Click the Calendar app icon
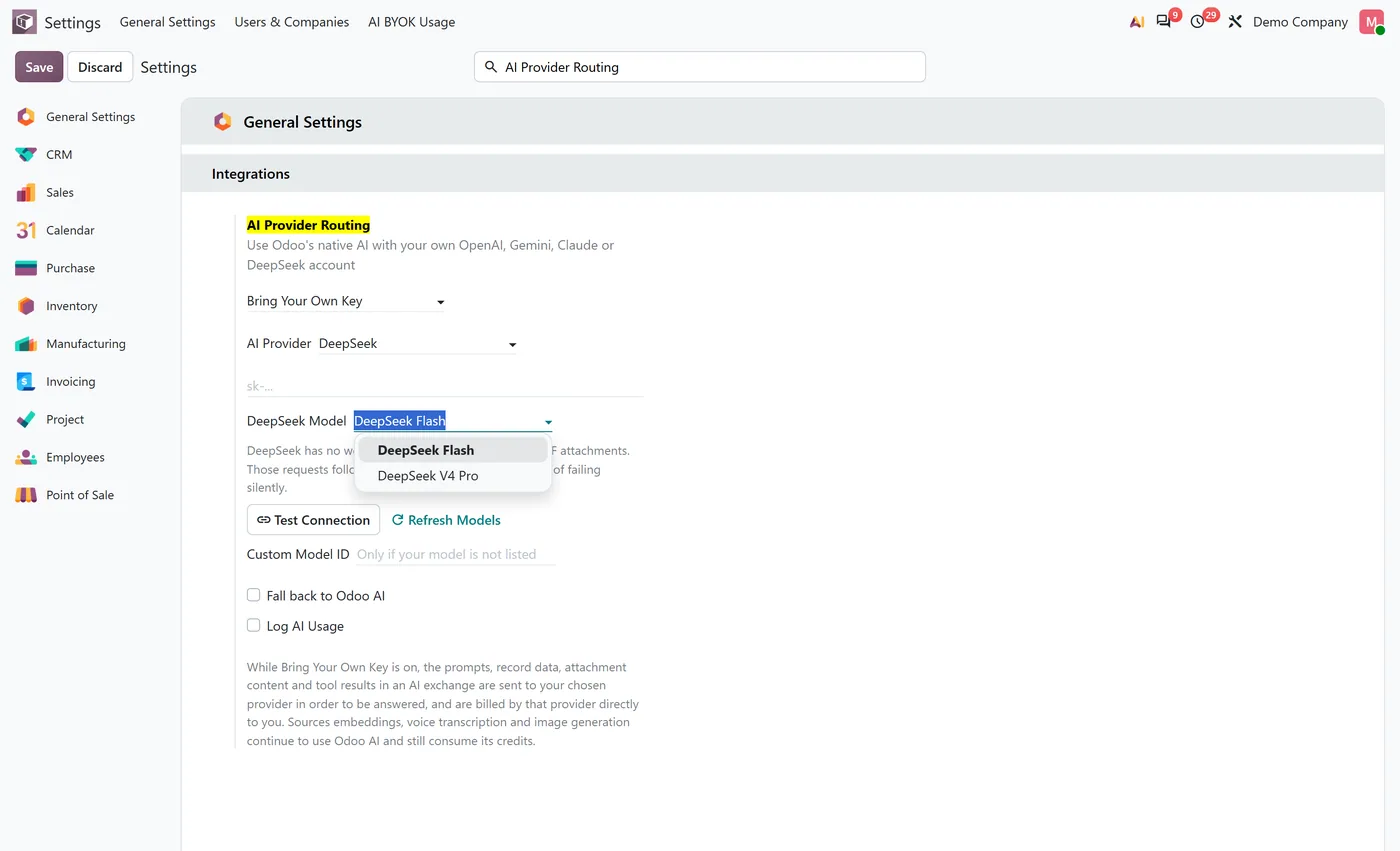 pos(26,231)
